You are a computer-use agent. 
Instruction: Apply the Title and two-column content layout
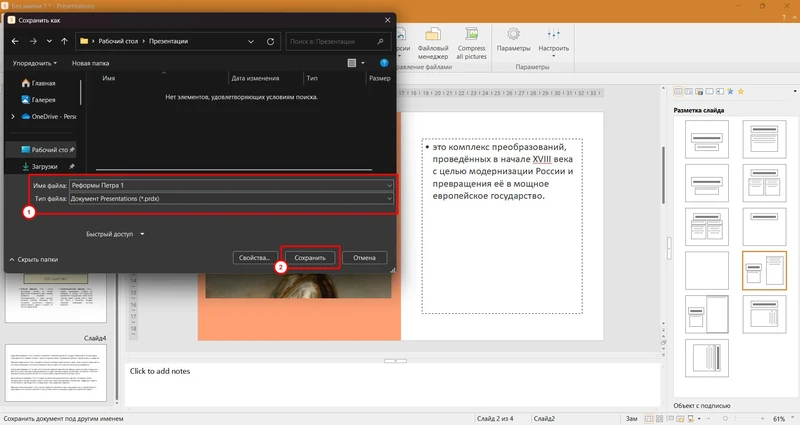point(764,183)
